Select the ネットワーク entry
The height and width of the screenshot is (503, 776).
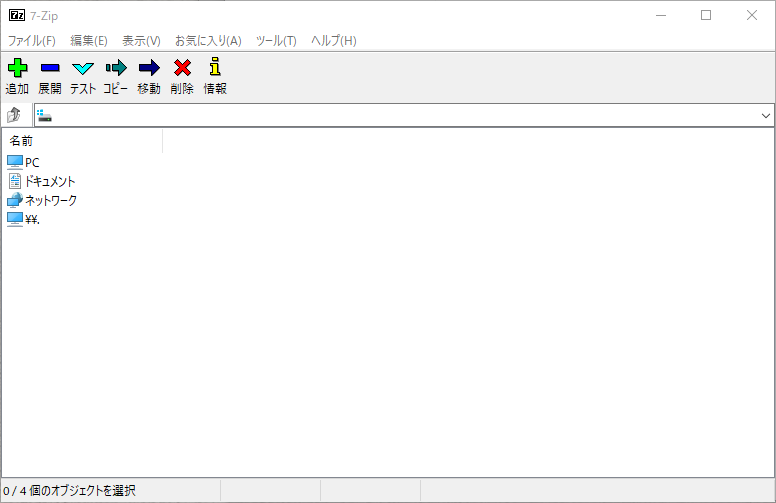click(x=50, y=200)
